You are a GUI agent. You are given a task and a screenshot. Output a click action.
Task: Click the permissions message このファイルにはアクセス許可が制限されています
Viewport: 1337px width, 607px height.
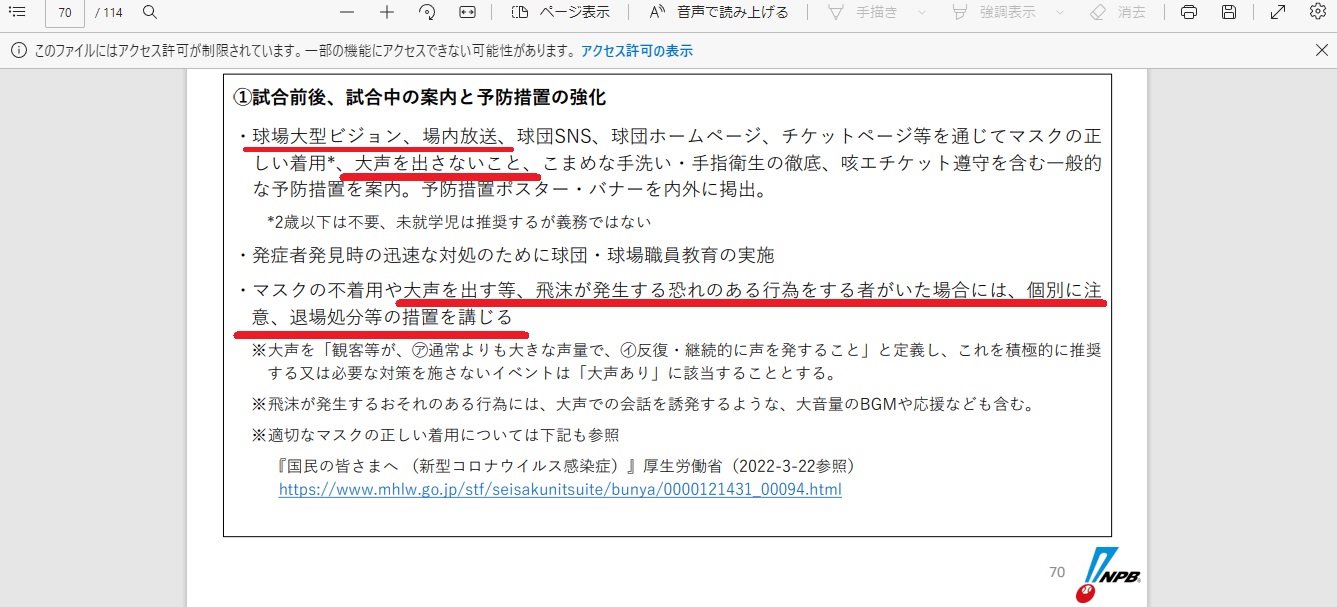tap(304, 51)
